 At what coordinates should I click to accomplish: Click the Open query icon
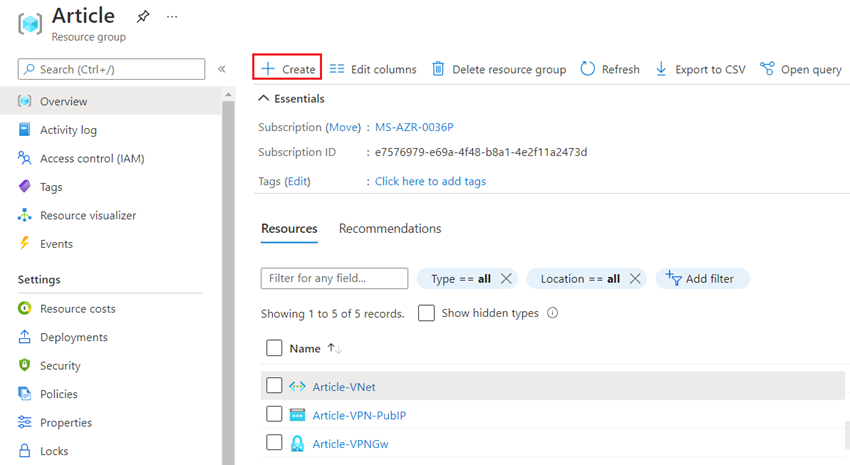click(x=767, y=69)
